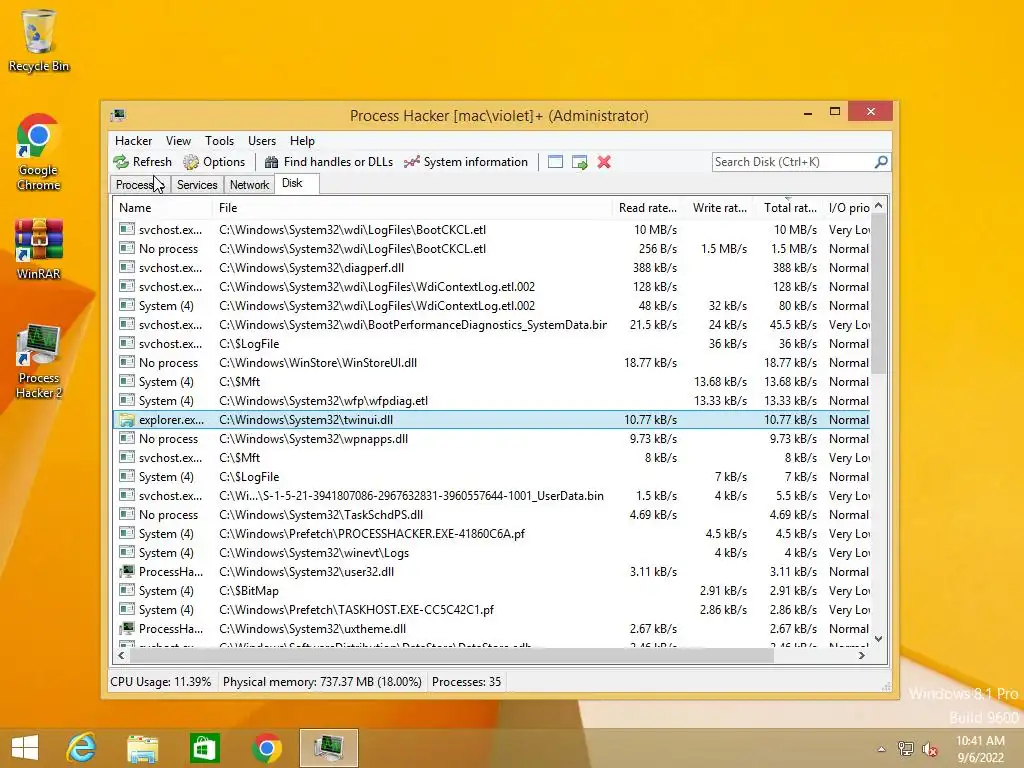Switch to the Services tab
This screenshot has width=1024, height=768.
point(197,185)
